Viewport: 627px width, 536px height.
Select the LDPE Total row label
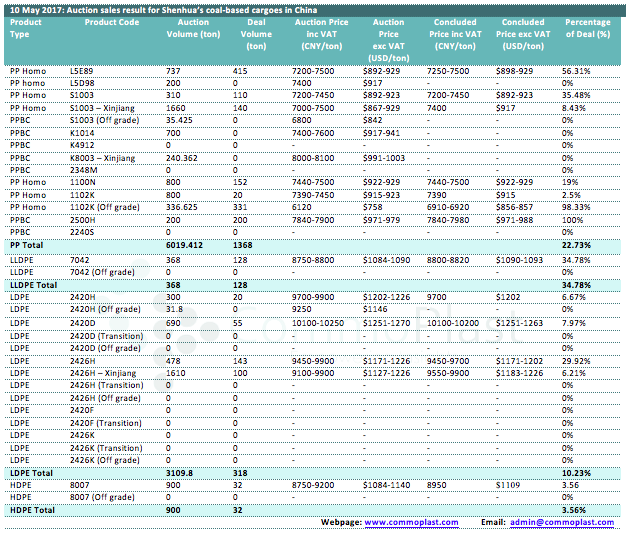(30, 471)
